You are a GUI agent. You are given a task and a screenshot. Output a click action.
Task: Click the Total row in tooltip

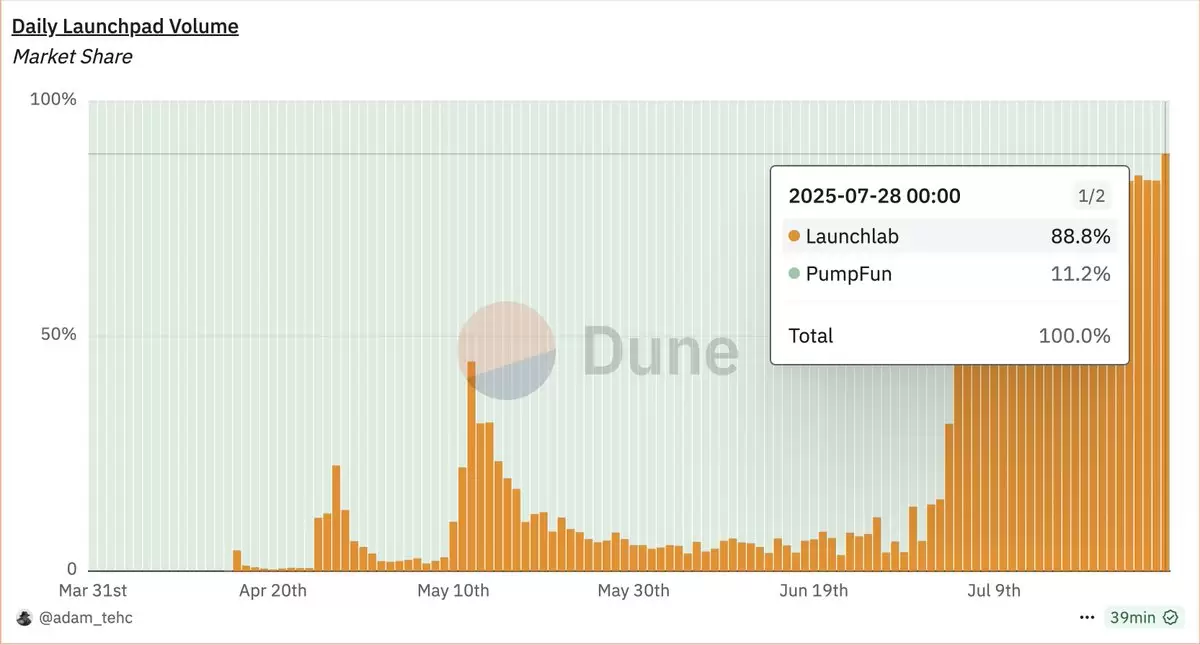949,336
